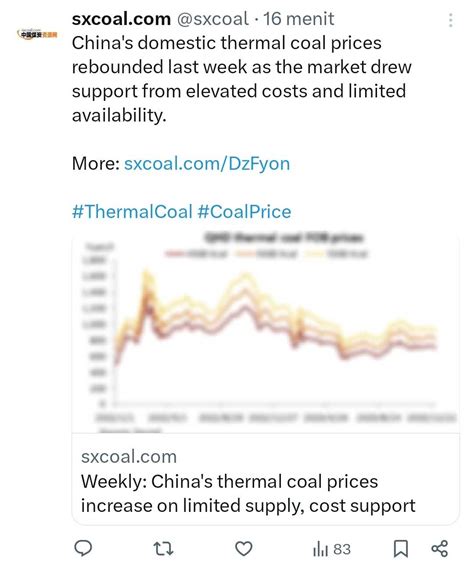The height and width of the screenshot is (572, 474).
Task: Open the reply comment icon
Action: click(83, 548)
